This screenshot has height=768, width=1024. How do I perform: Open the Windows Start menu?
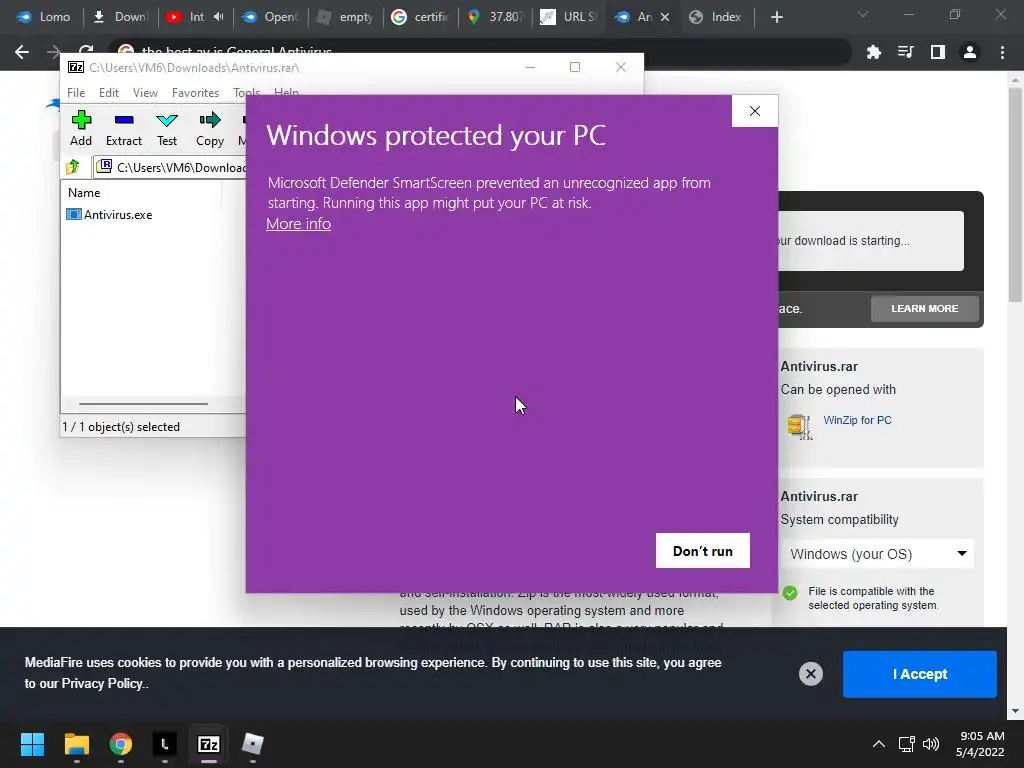[x=32, y=744]
